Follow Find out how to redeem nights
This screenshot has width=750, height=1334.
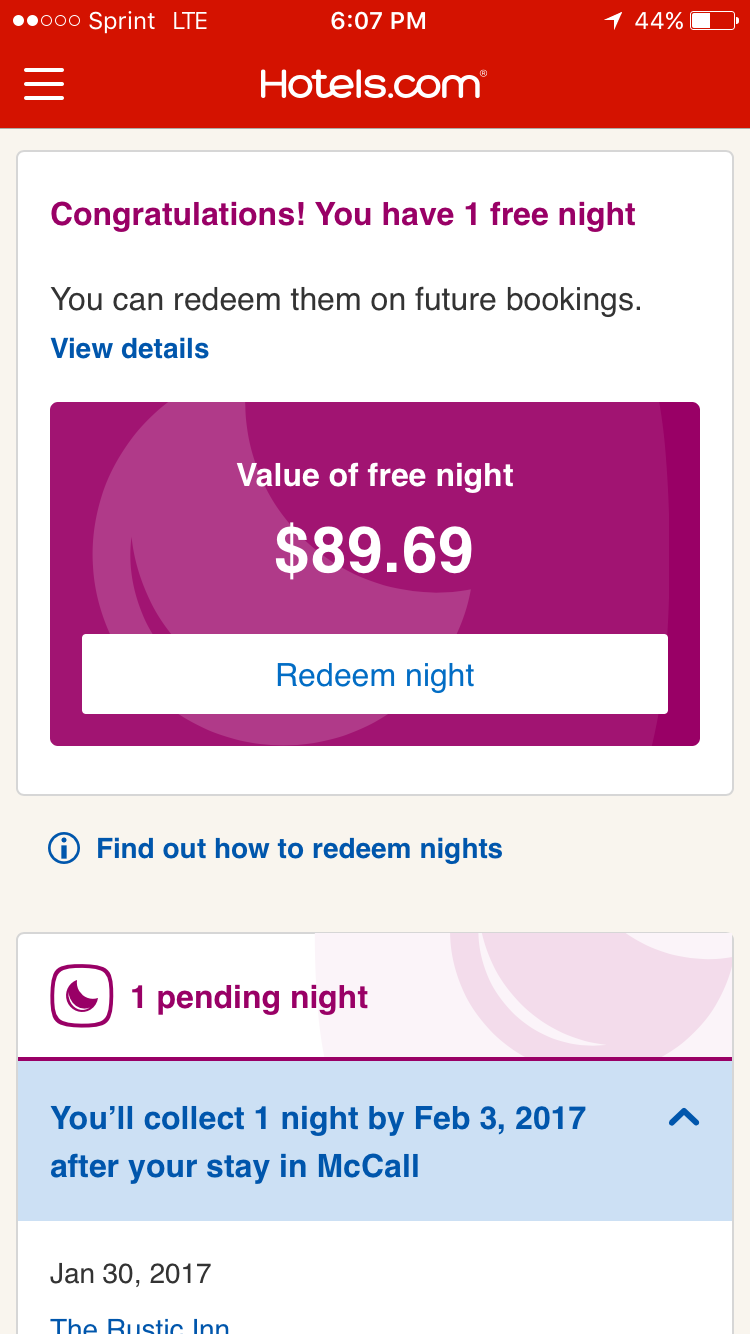298,848
